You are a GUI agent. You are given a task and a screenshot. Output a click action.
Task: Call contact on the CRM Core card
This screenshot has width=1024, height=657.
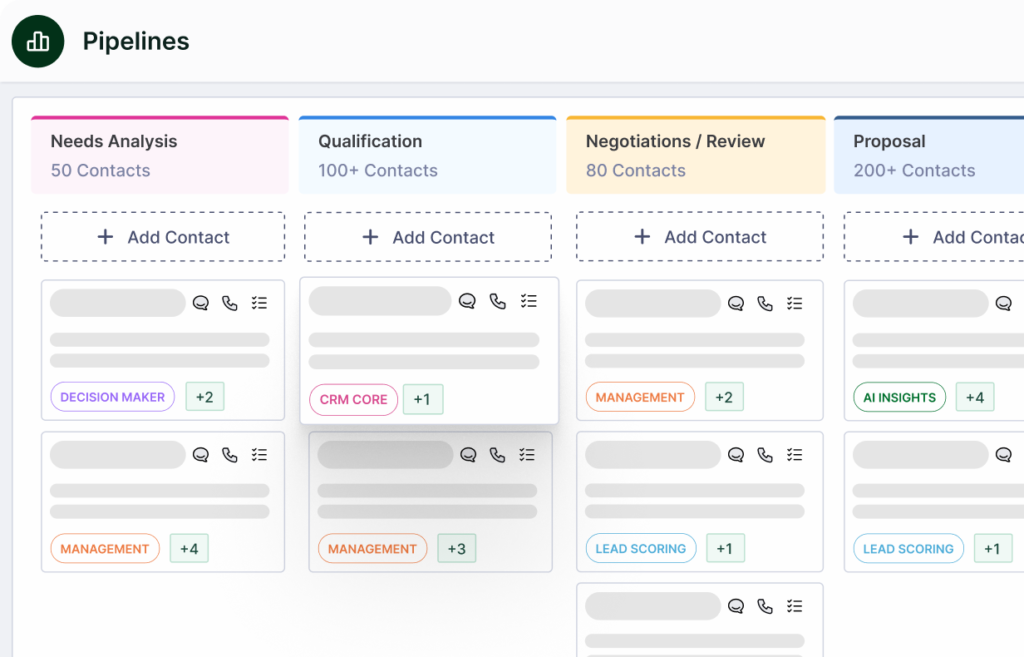tap(498, 301)
